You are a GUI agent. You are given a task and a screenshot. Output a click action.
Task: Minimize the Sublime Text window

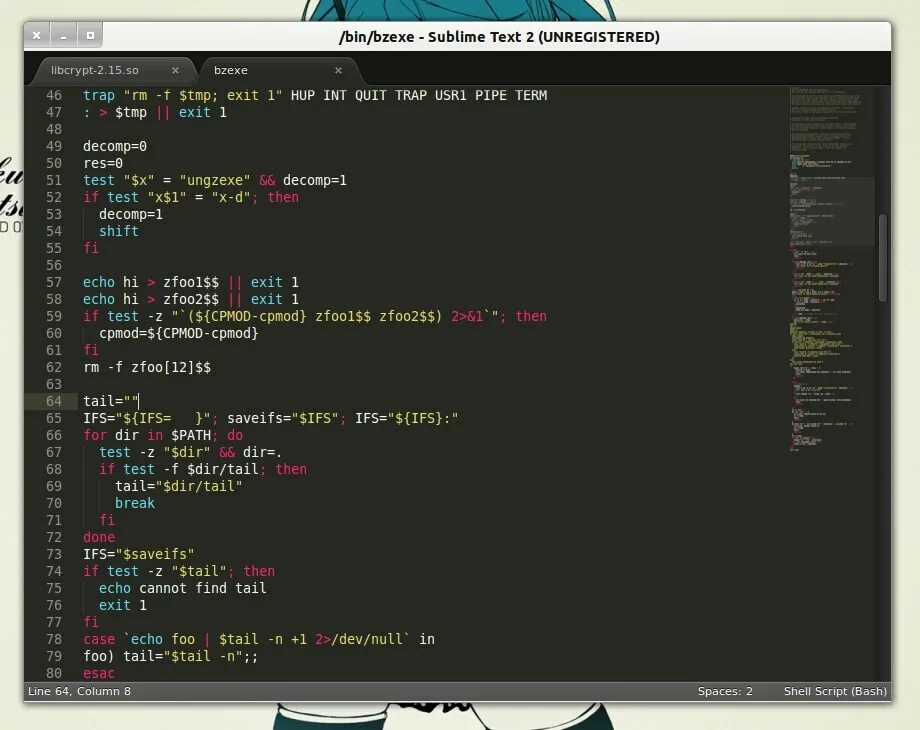point(63,36)
